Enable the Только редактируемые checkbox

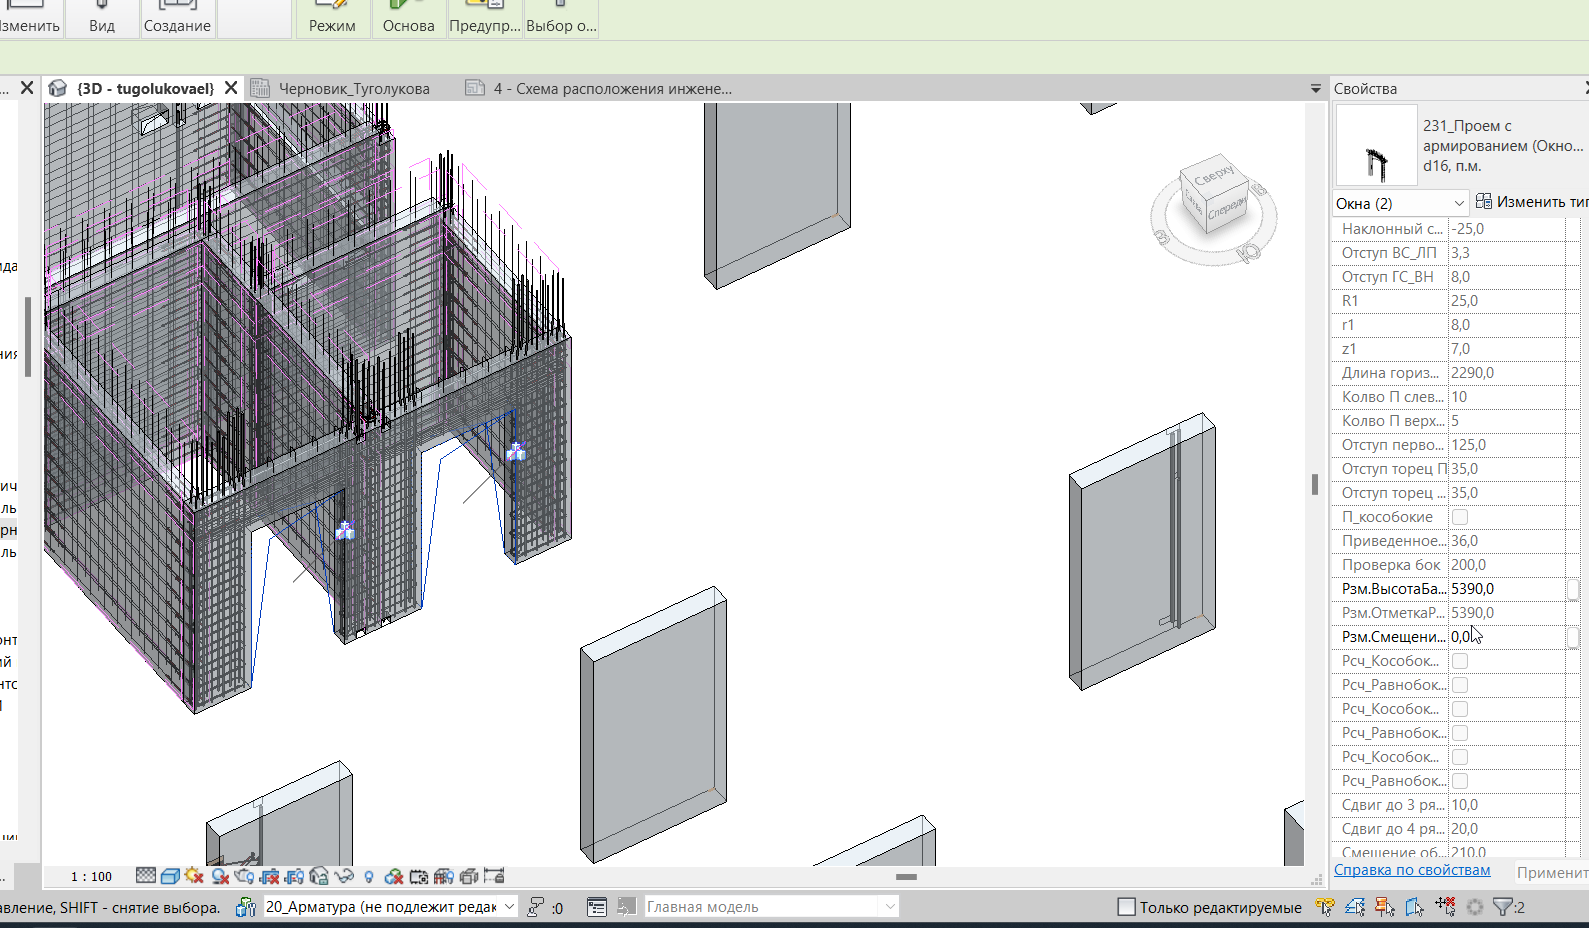pyautogui.click(x=1126, y=907)
